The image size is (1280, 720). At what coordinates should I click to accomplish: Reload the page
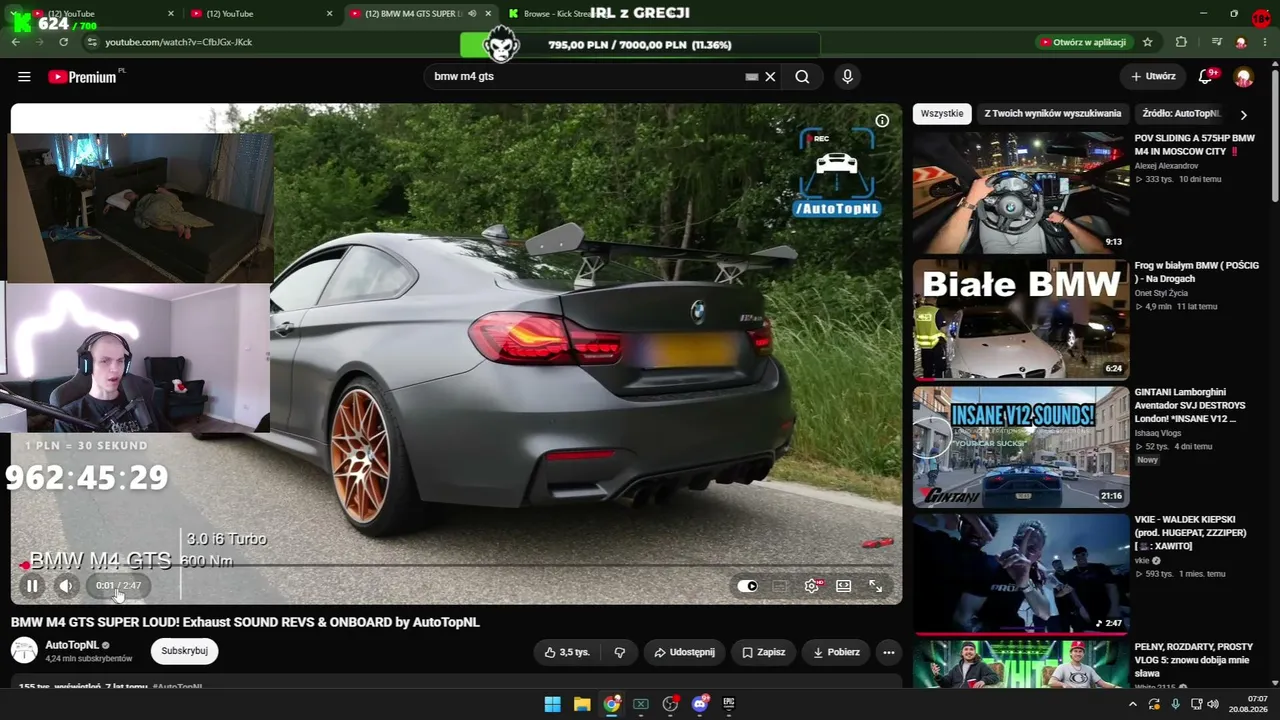pyautogui.click(x=64, y=42)
